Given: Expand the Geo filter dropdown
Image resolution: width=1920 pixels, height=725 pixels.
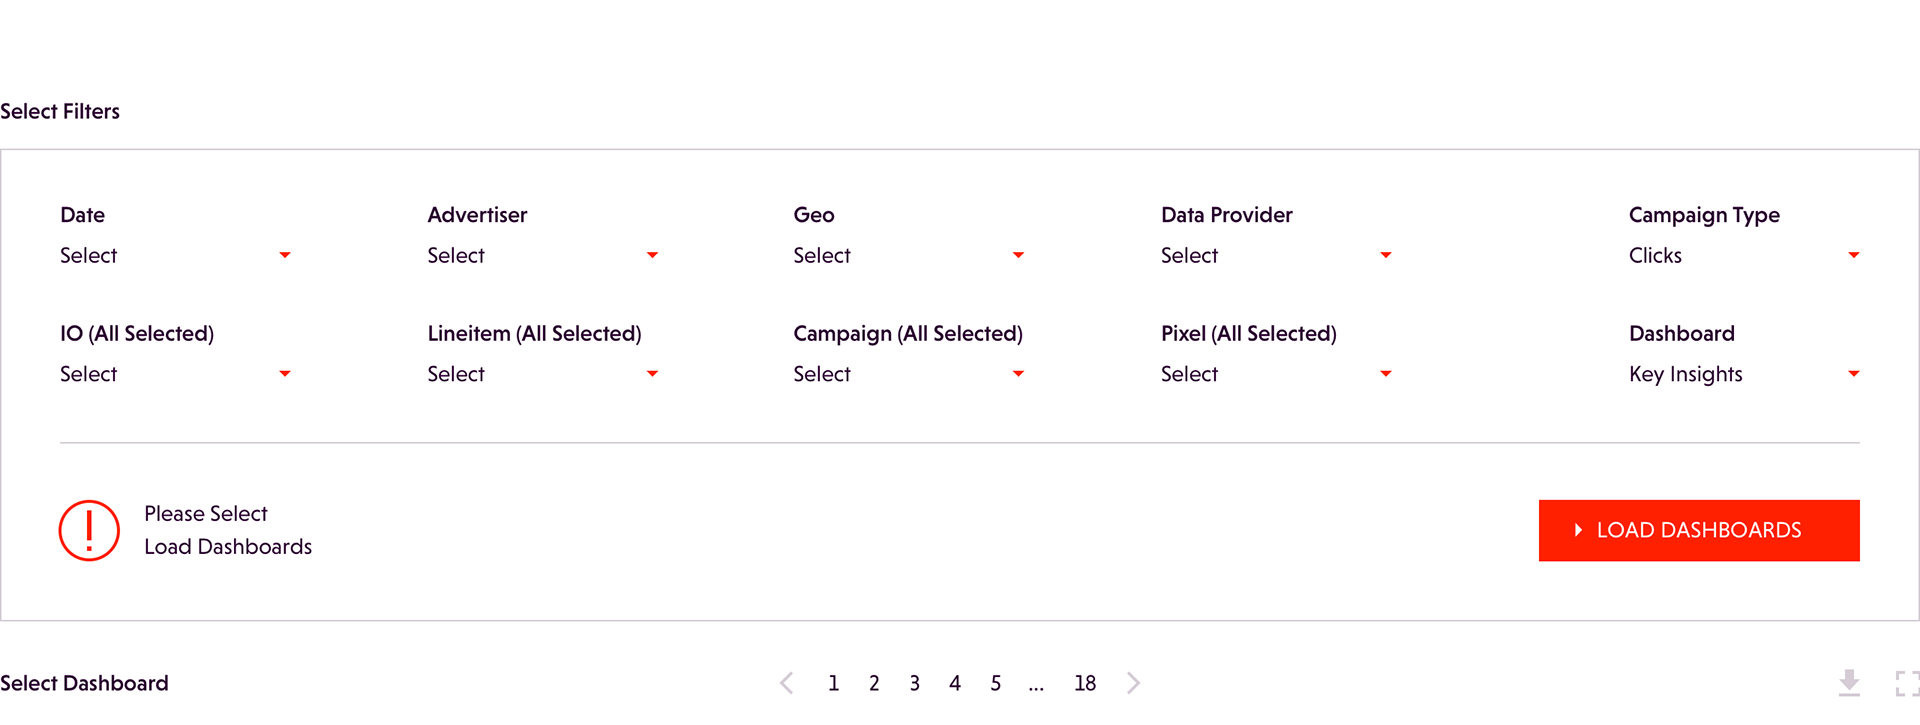Looking at the screenshot, I should pos(909,256).
